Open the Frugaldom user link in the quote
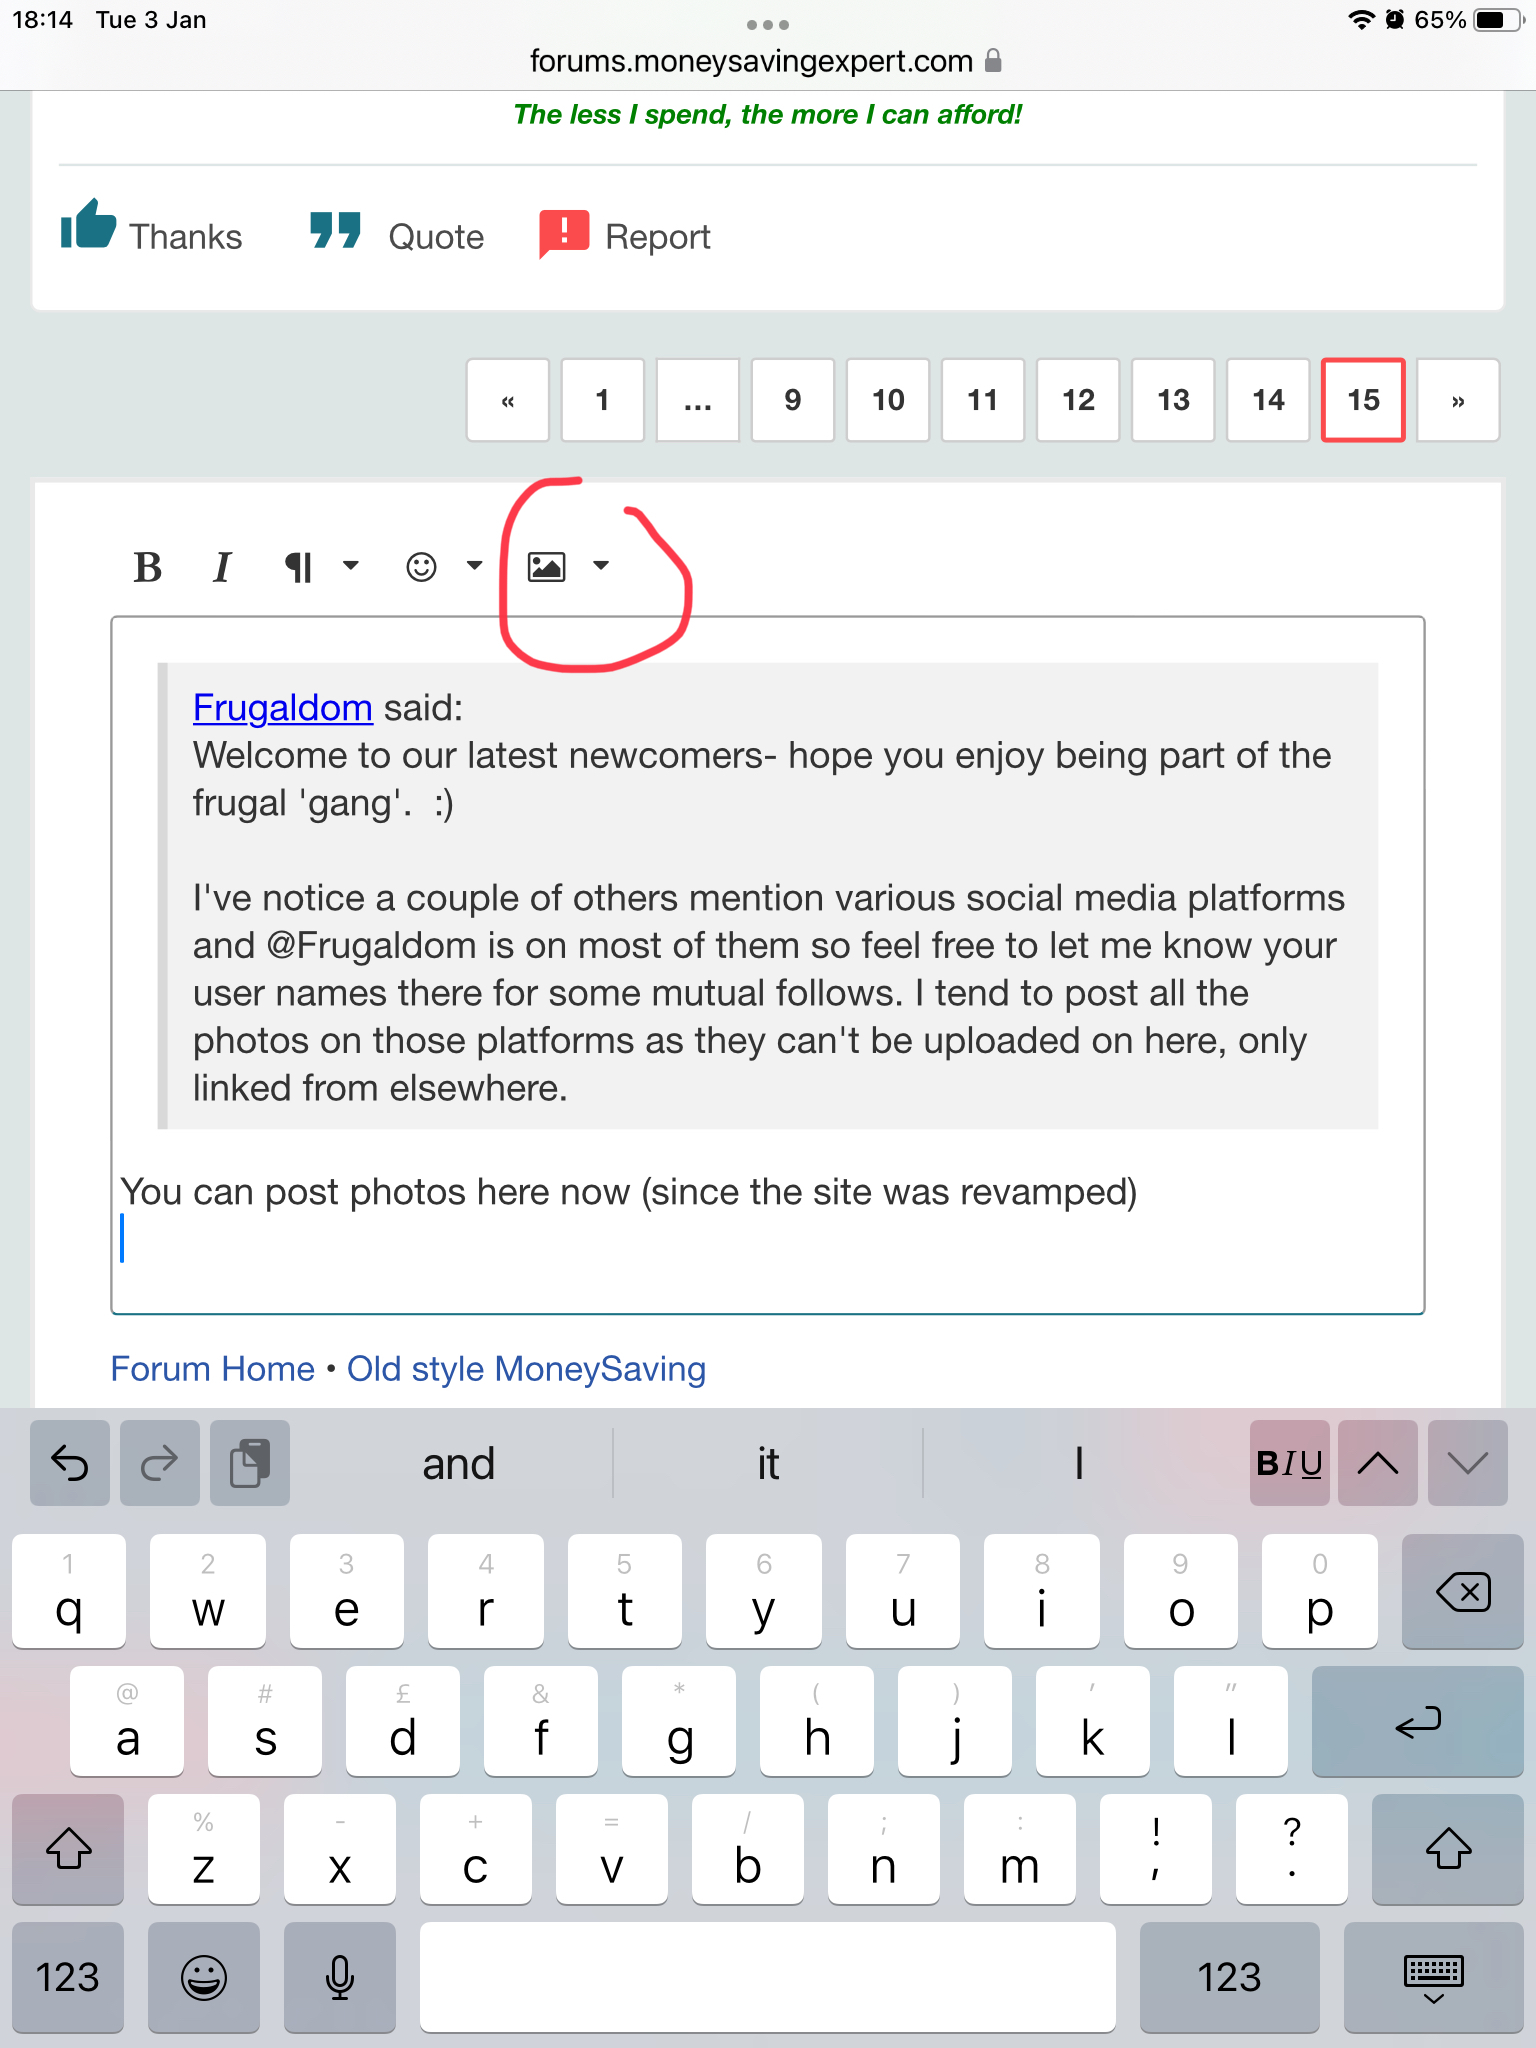Image resolution: width=1536 pixels, height=2048 pixels. coord(283,708)
